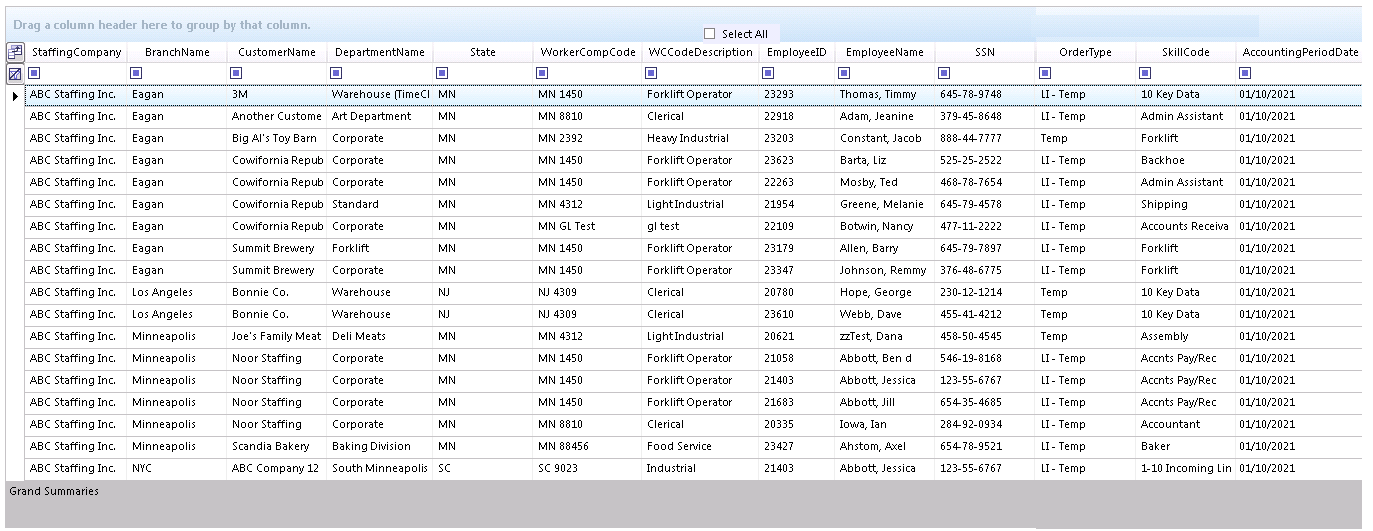Click 'Heavy Industrial' description cell

(700, 139)
